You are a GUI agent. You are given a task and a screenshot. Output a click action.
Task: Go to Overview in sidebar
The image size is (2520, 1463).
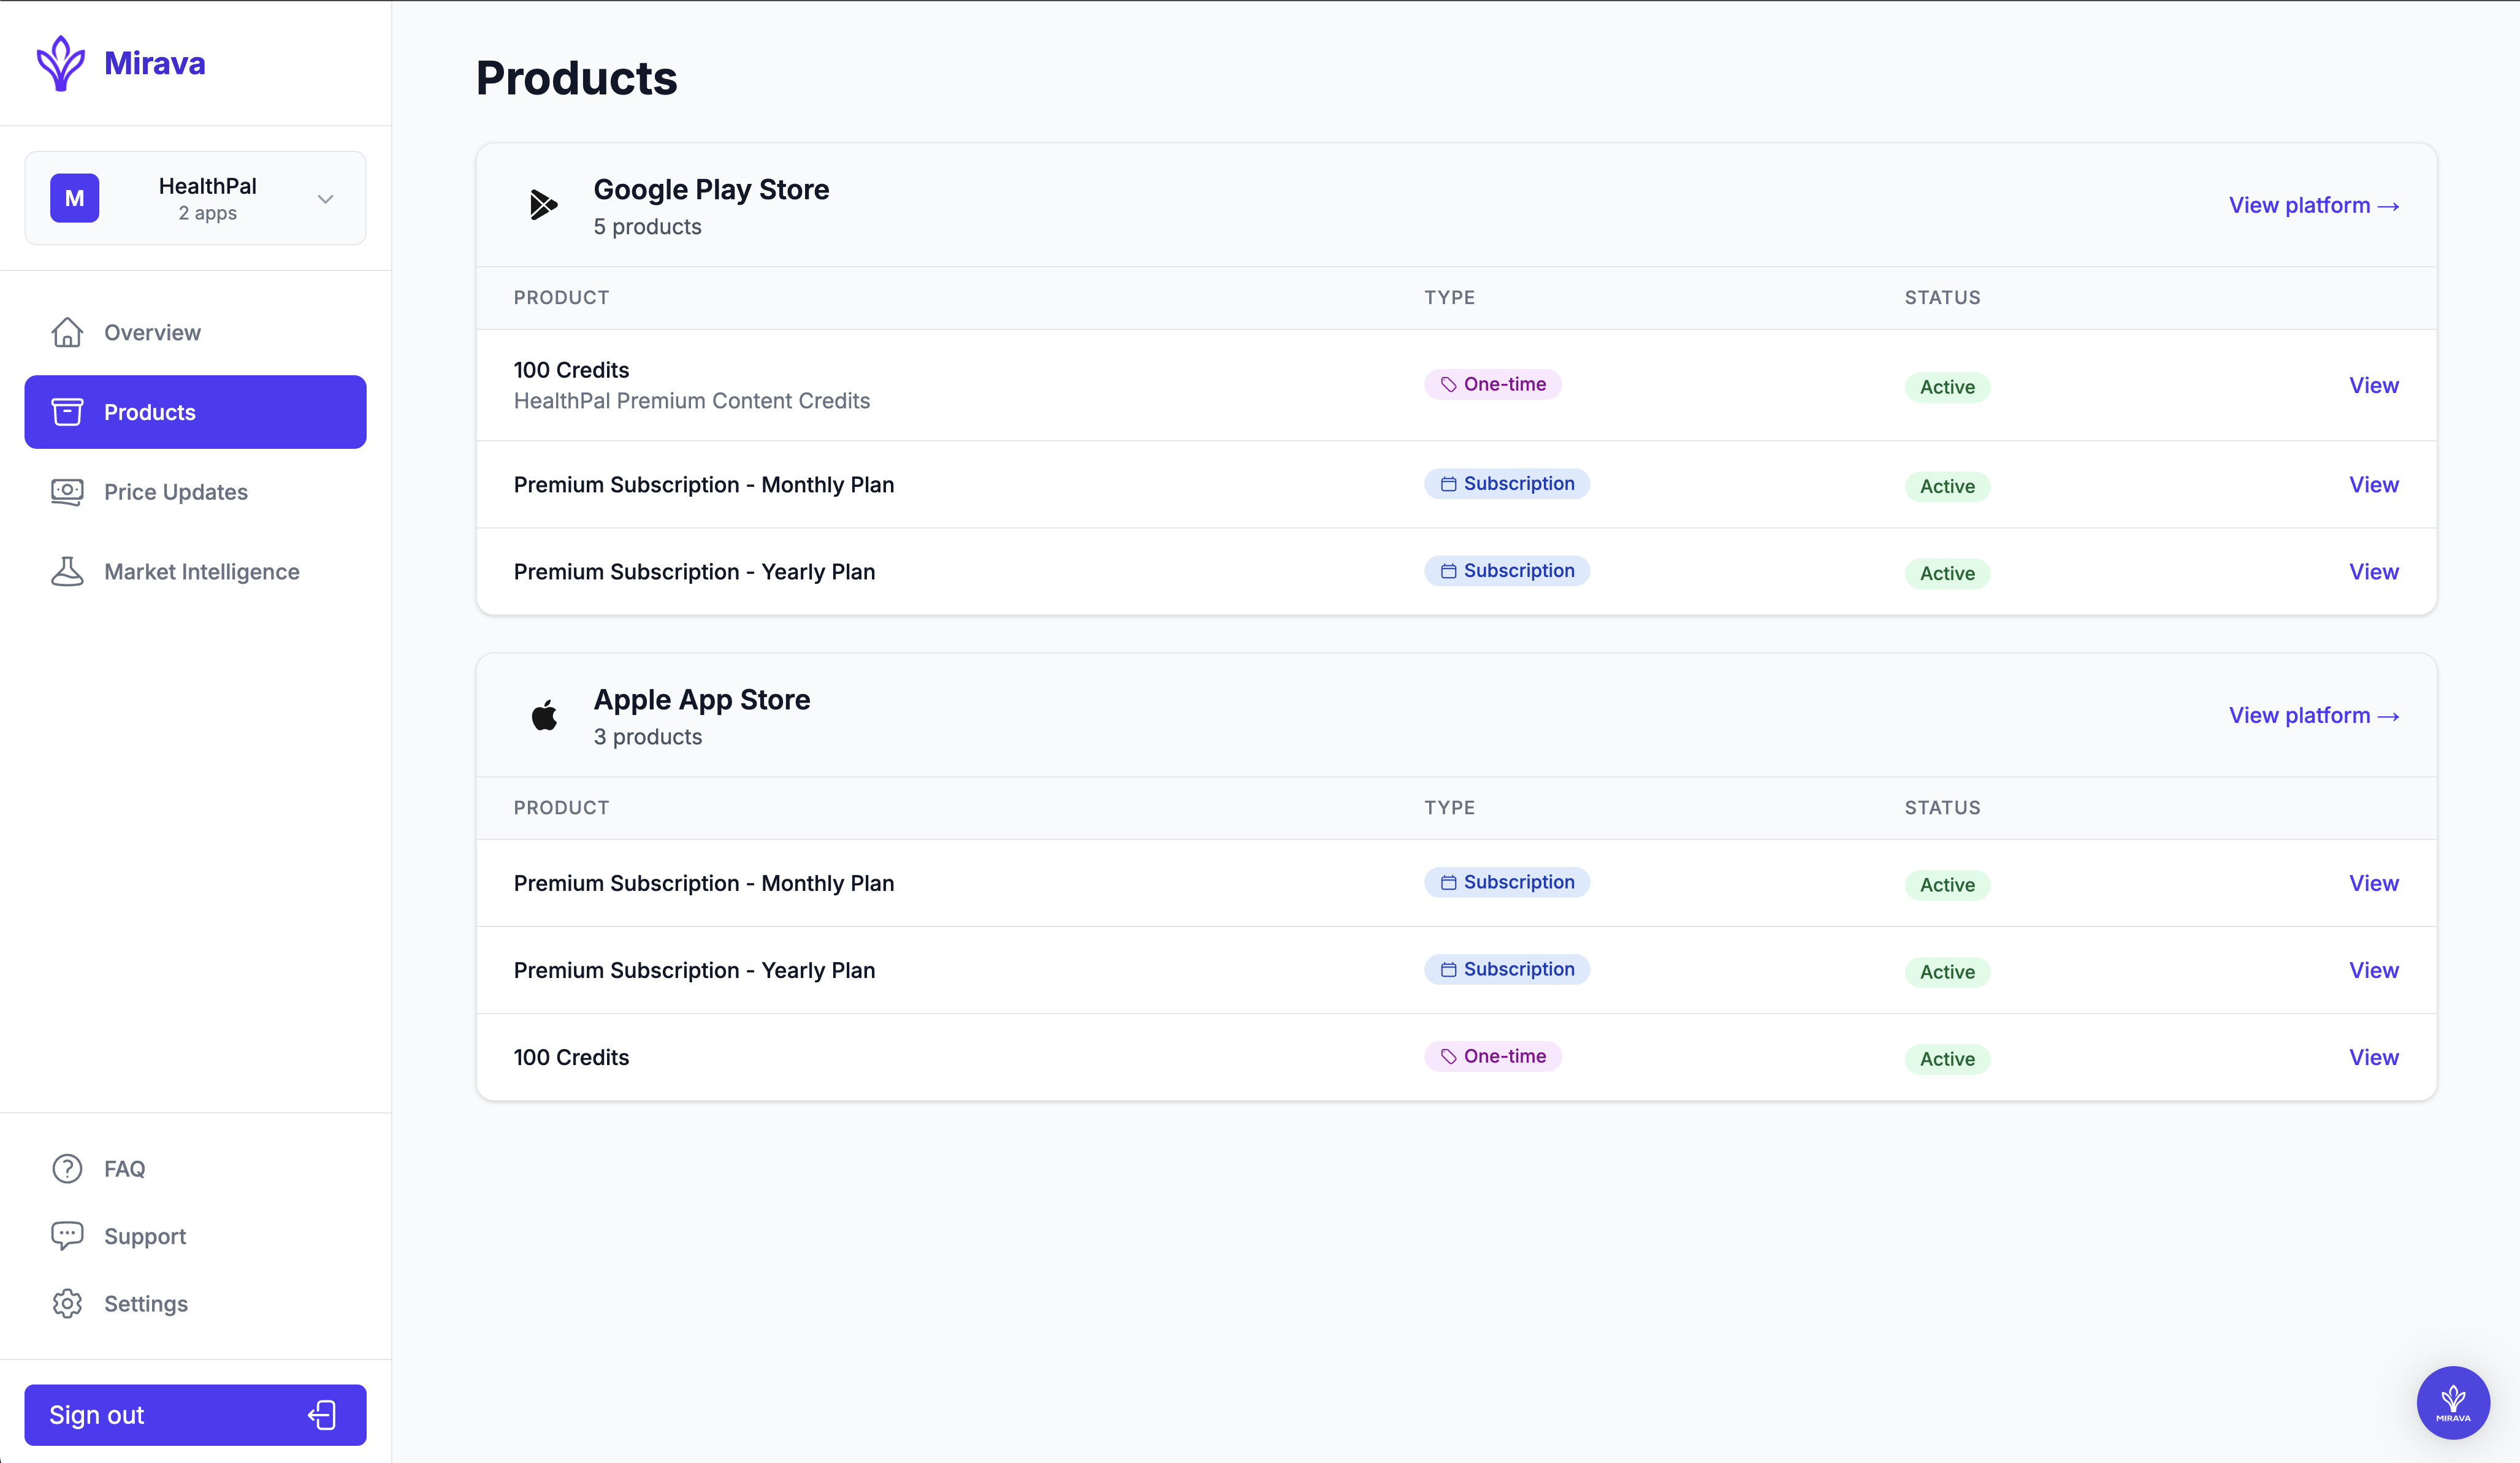(x=152, y=332)
